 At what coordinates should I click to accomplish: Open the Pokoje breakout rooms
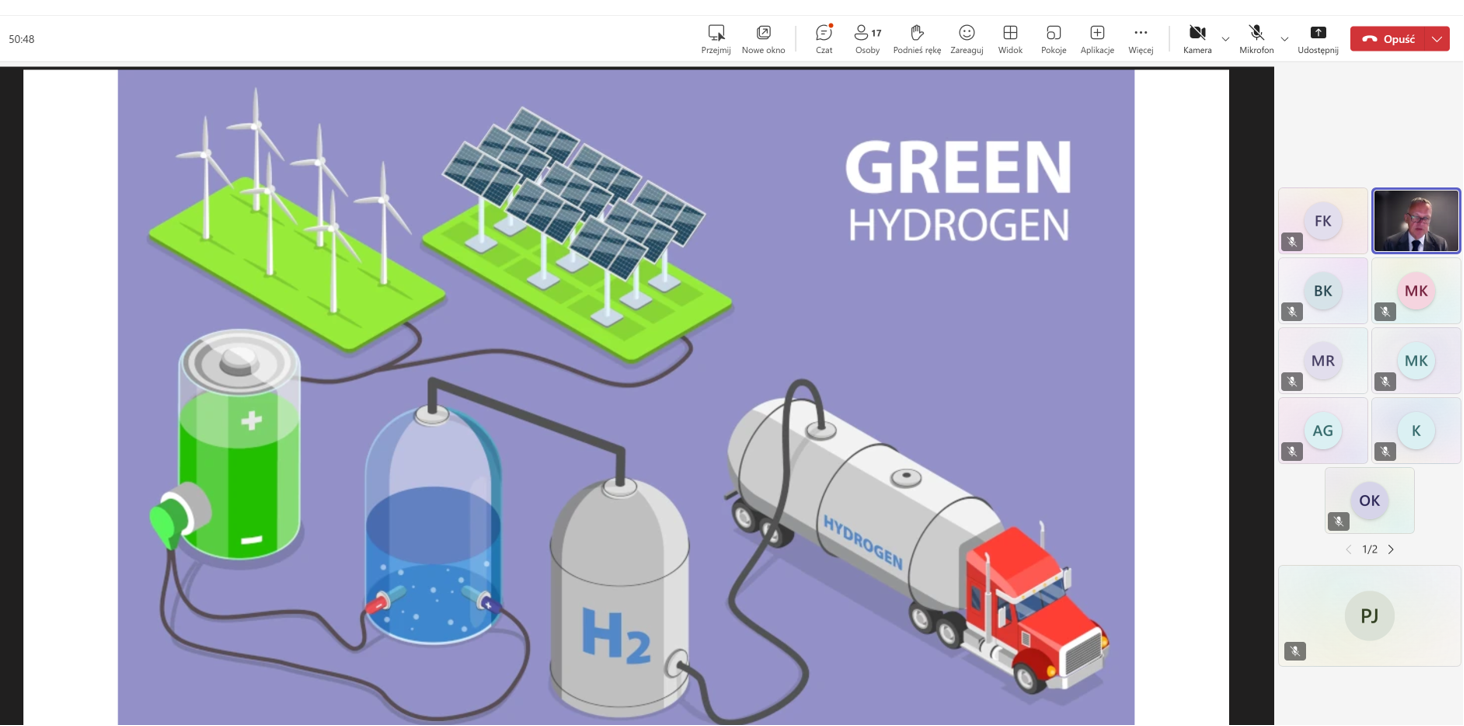click(x=1053, y=34)
